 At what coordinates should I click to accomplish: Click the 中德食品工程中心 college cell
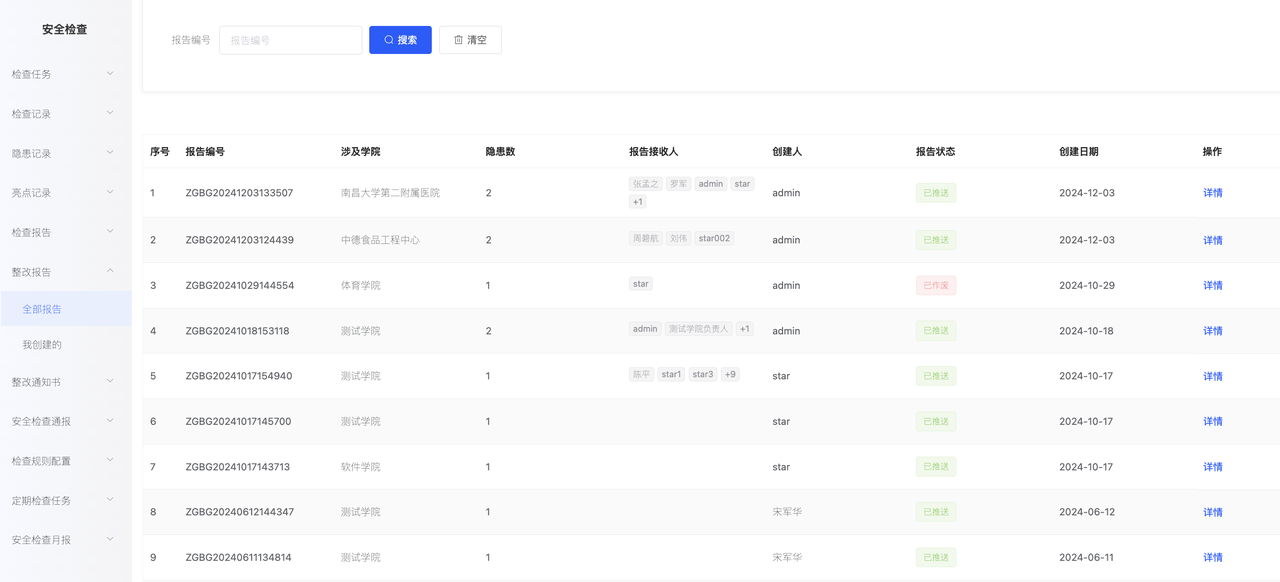(x=380, y=240)
